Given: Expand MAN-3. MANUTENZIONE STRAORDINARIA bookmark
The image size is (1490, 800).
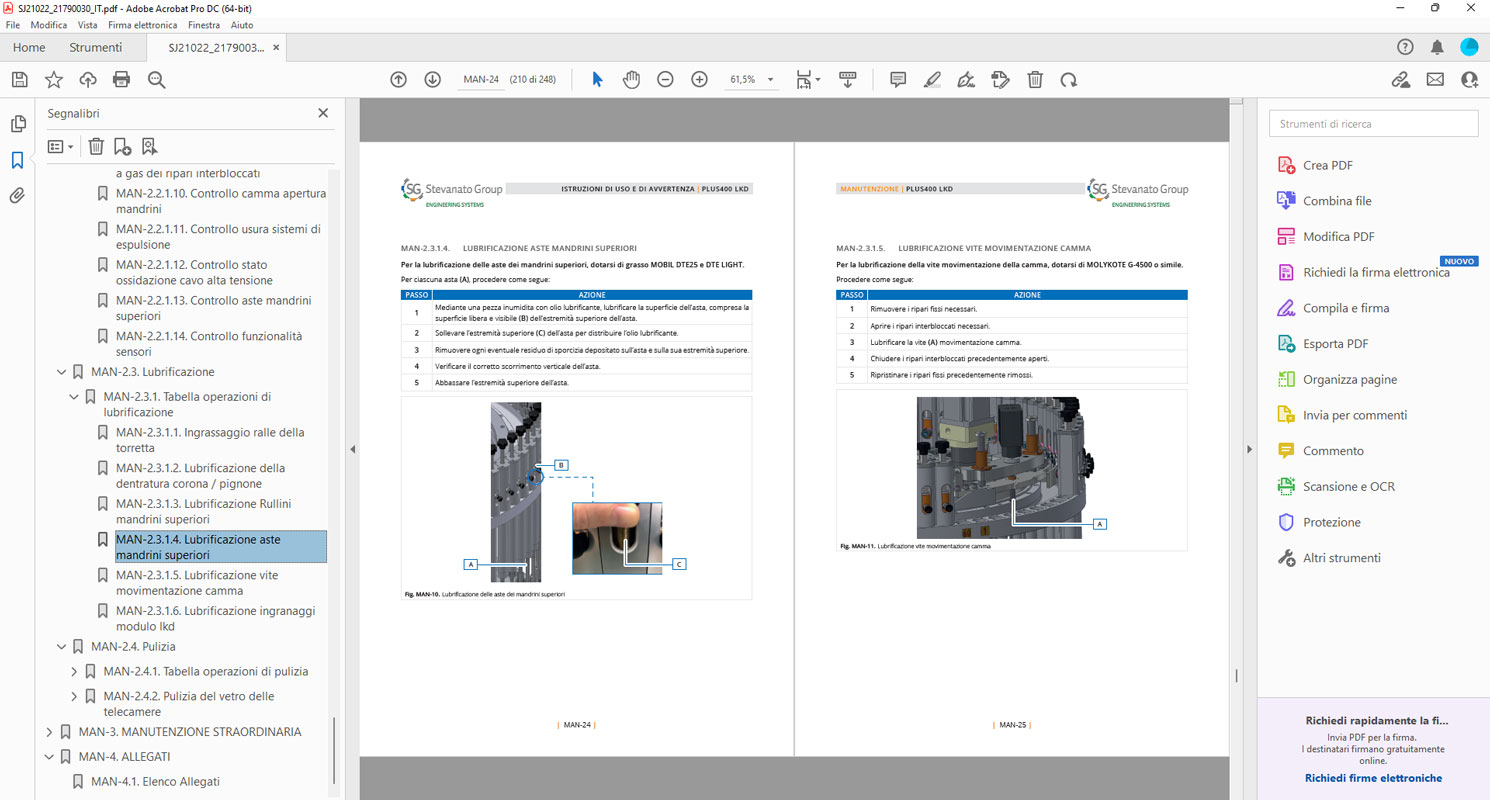Looking at the screenshot, I should [49, 732].
